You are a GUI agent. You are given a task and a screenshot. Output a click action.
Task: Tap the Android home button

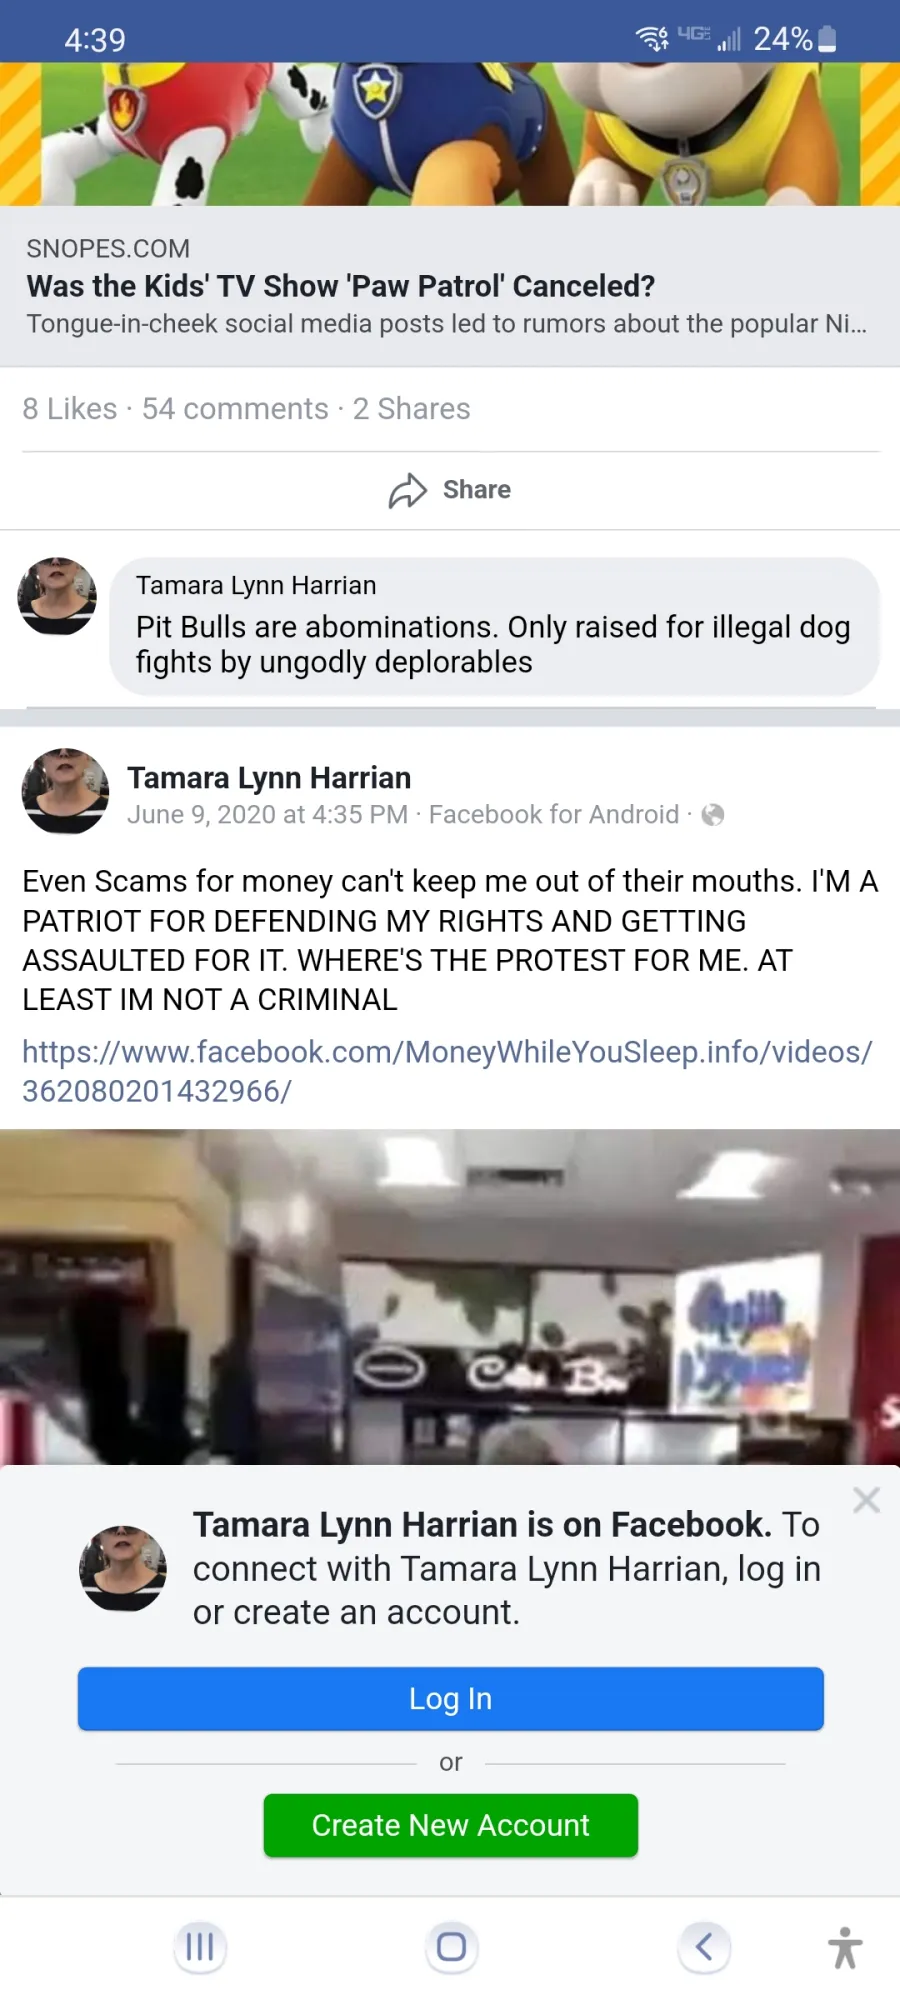[x=451, y=1947]
